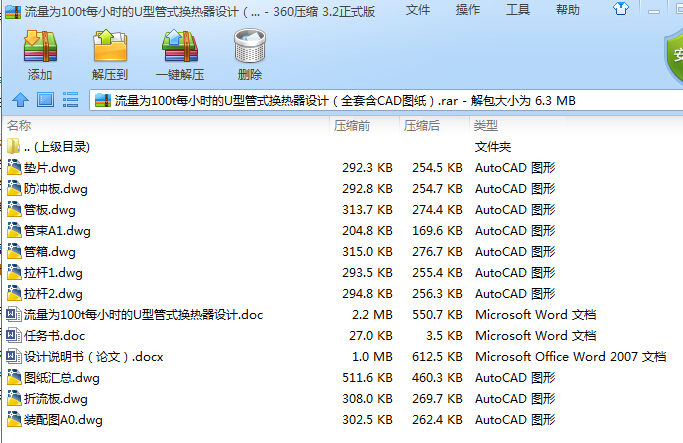Click the 169.6 KB compressed size
683x443 pixels.
tap(437, 230)
